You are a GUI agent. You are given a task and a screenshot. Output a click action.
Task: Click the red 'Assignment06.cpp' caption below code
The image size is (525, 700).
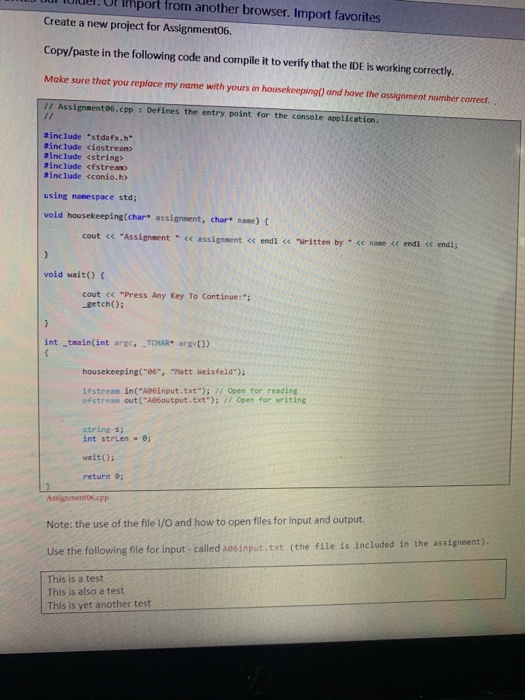pyautogui.click(x=77, y=497)
